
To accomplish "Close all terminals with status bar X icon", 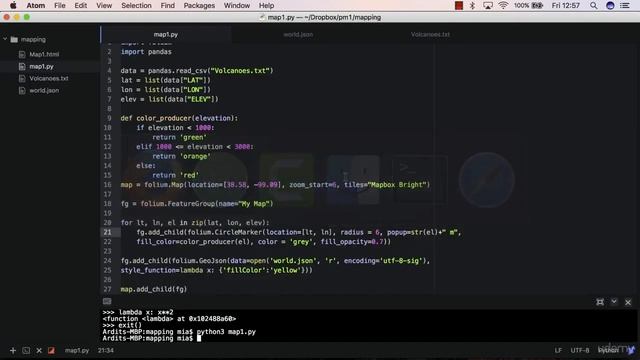I will (x=39, y=351).
